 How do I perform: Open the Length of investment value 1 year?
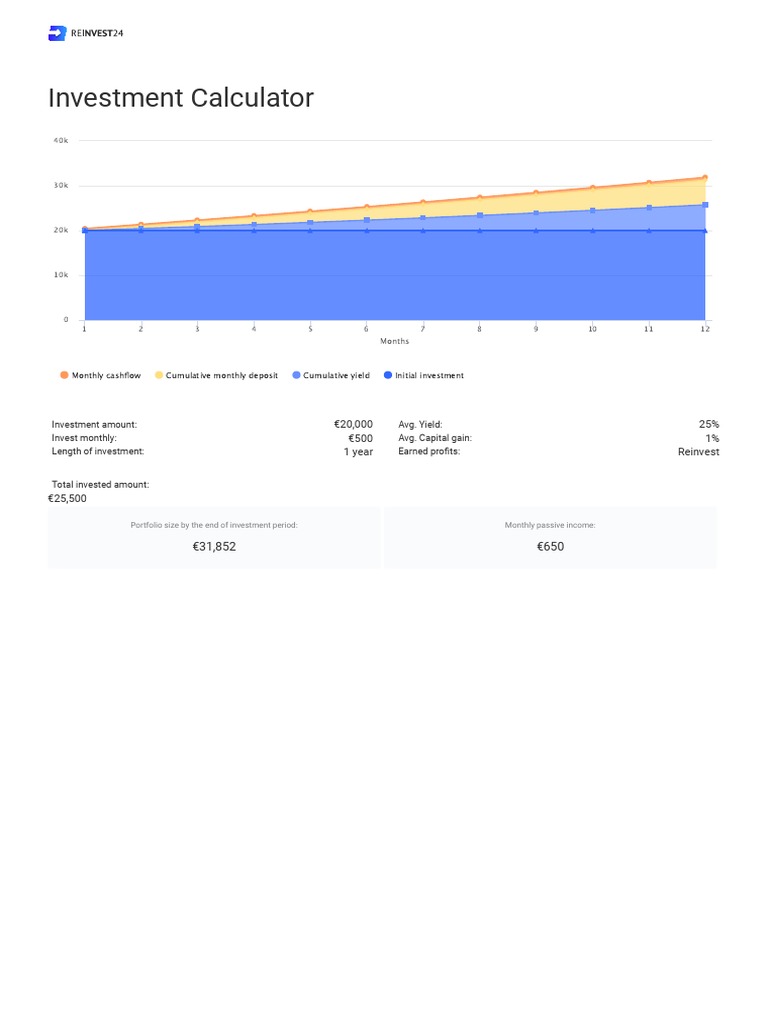pyautogui.click(x=358, y=452)
